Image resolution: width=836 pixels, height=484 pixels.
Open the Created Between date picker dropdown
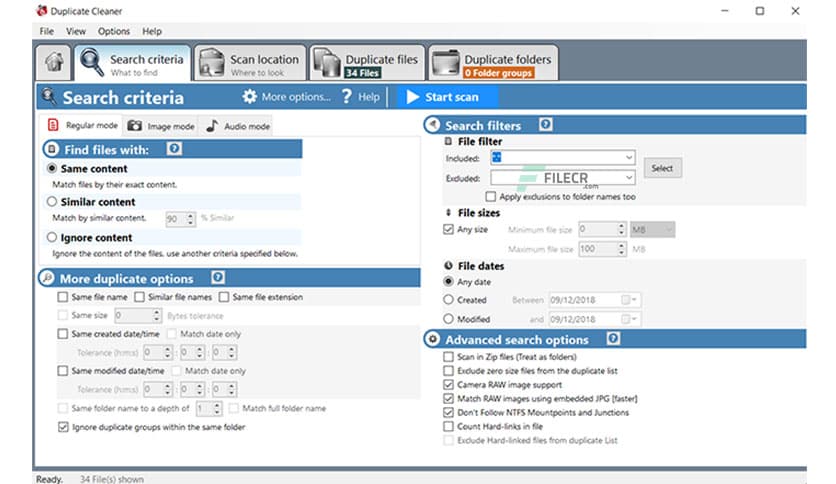coord(629,300)
